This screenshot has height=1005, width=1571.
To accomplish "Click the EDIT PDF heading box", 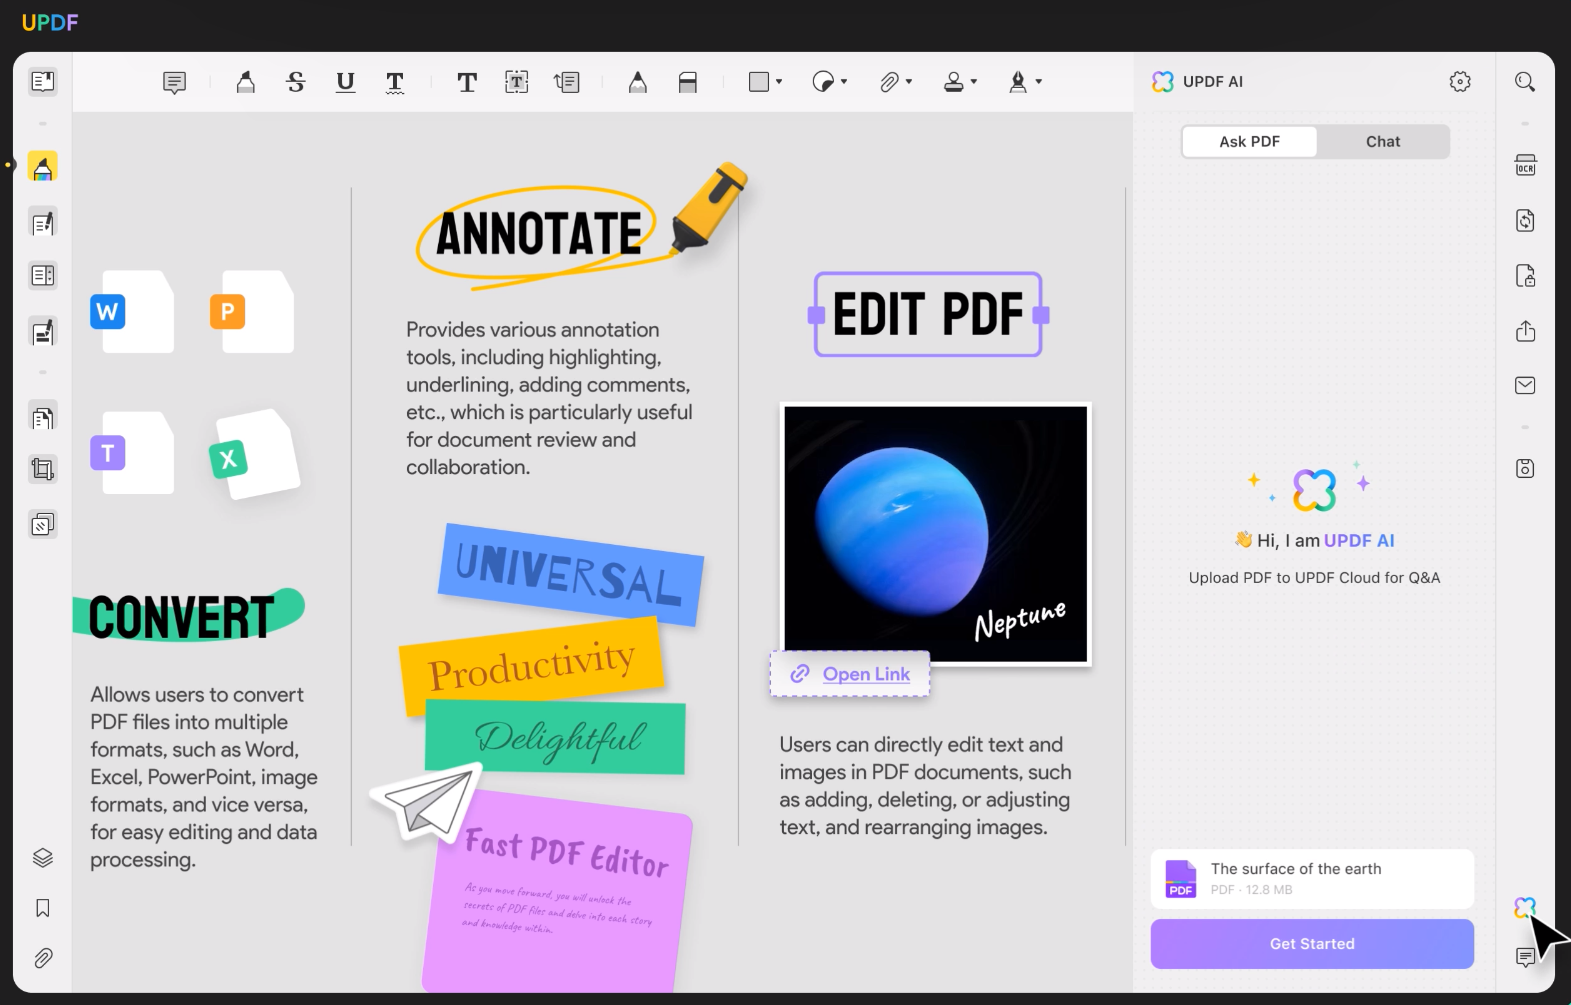I will click(928, 314).
